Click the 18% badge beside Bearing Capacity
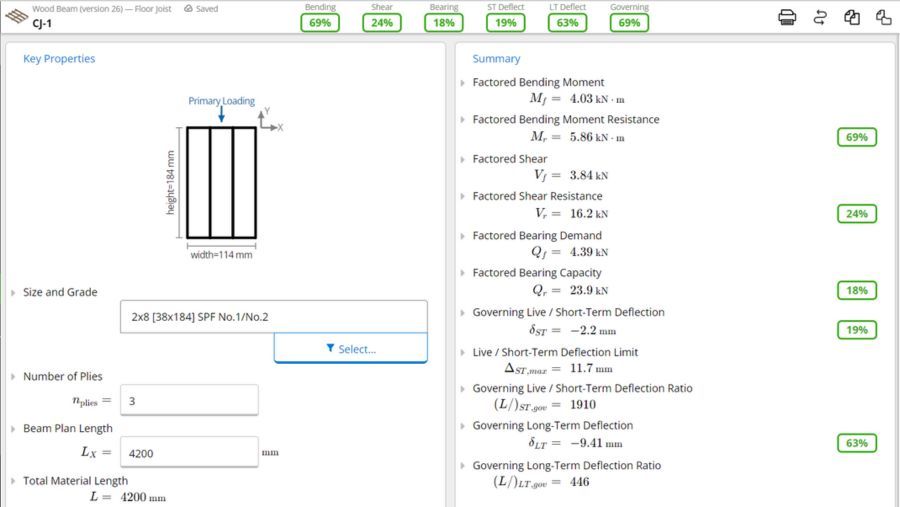Screen dimensions: 900x507 point(856,290)
